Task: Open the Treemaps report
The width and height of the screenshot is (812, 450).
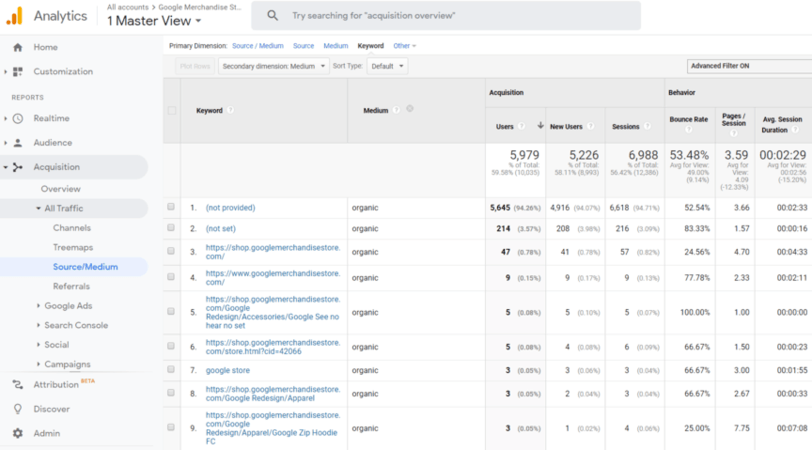Action: 73,248
